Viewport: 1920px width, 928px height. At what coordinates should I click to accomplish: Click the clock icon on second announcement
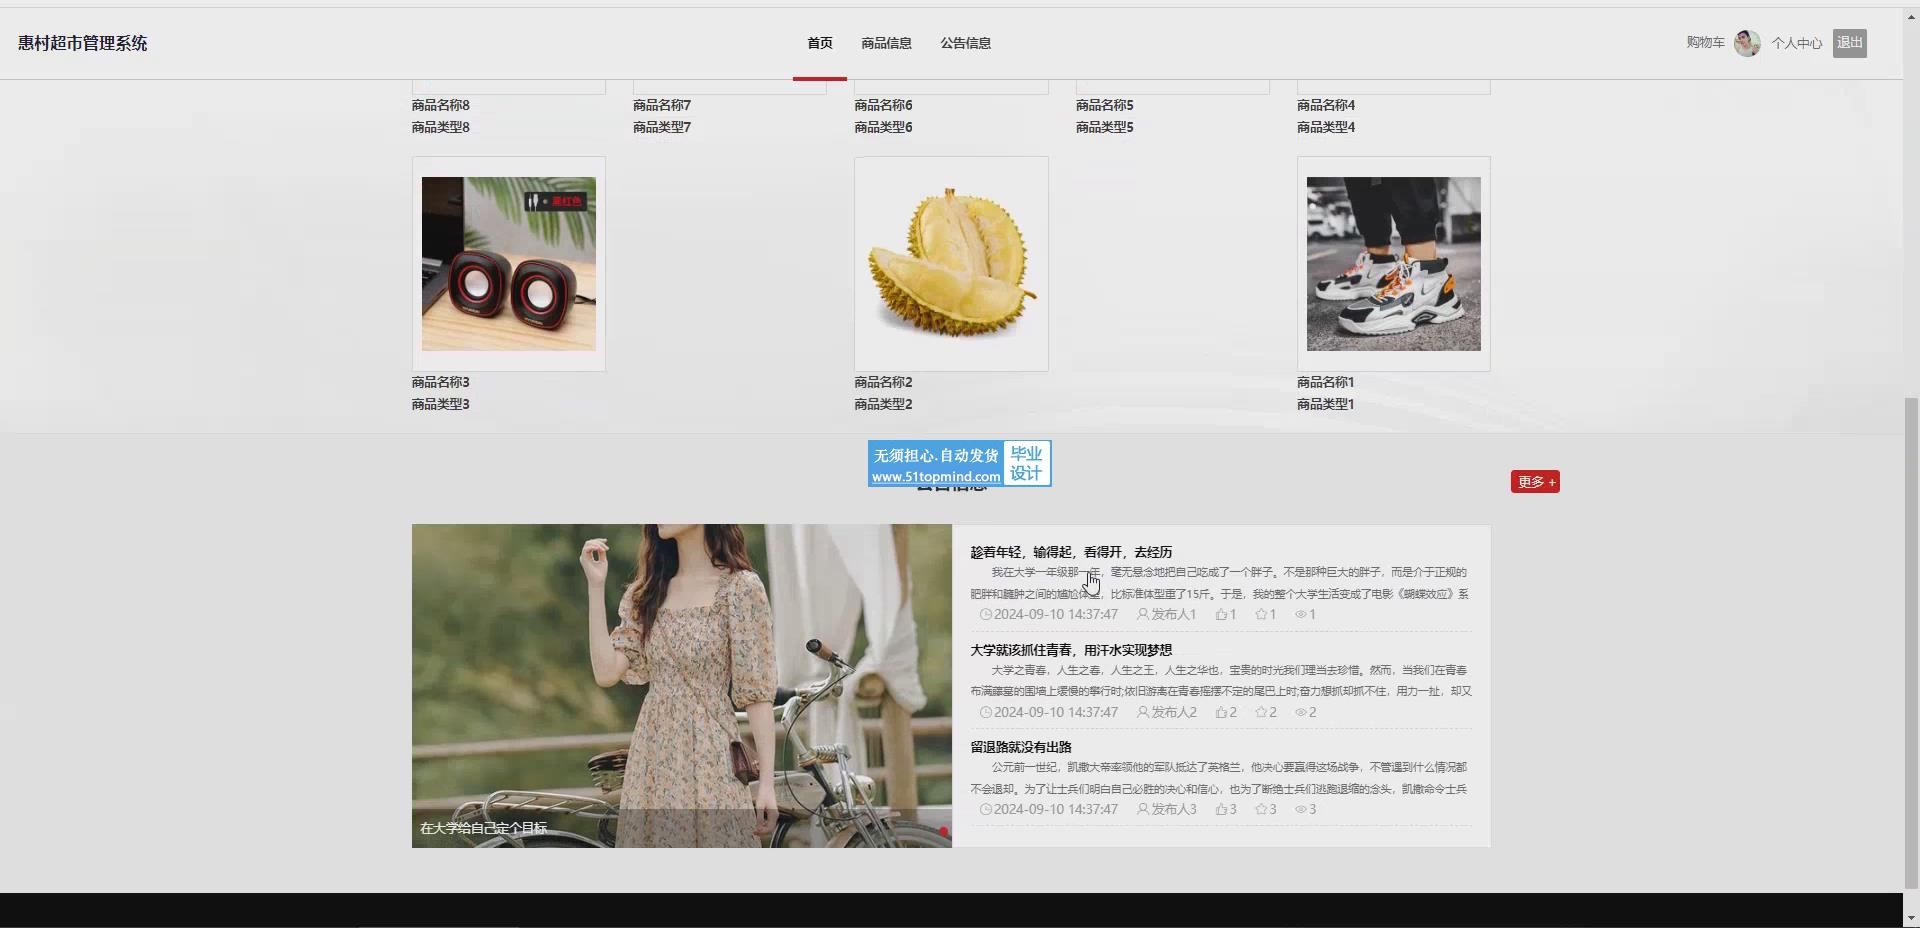point(985,713)
